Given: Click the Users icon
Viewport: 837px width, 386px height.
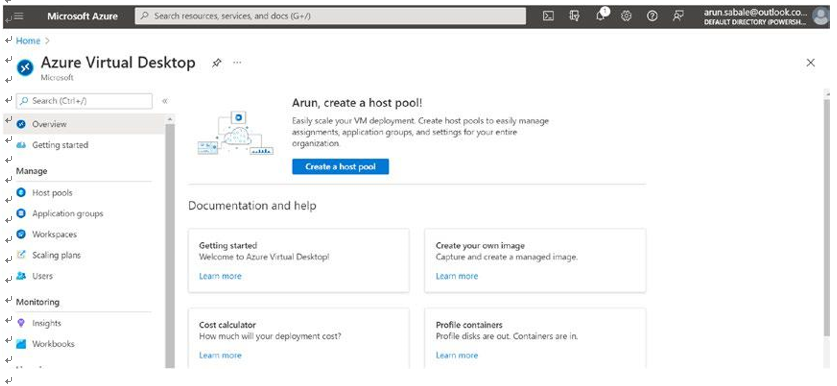Looking at the screenshot, I should 21,276.
